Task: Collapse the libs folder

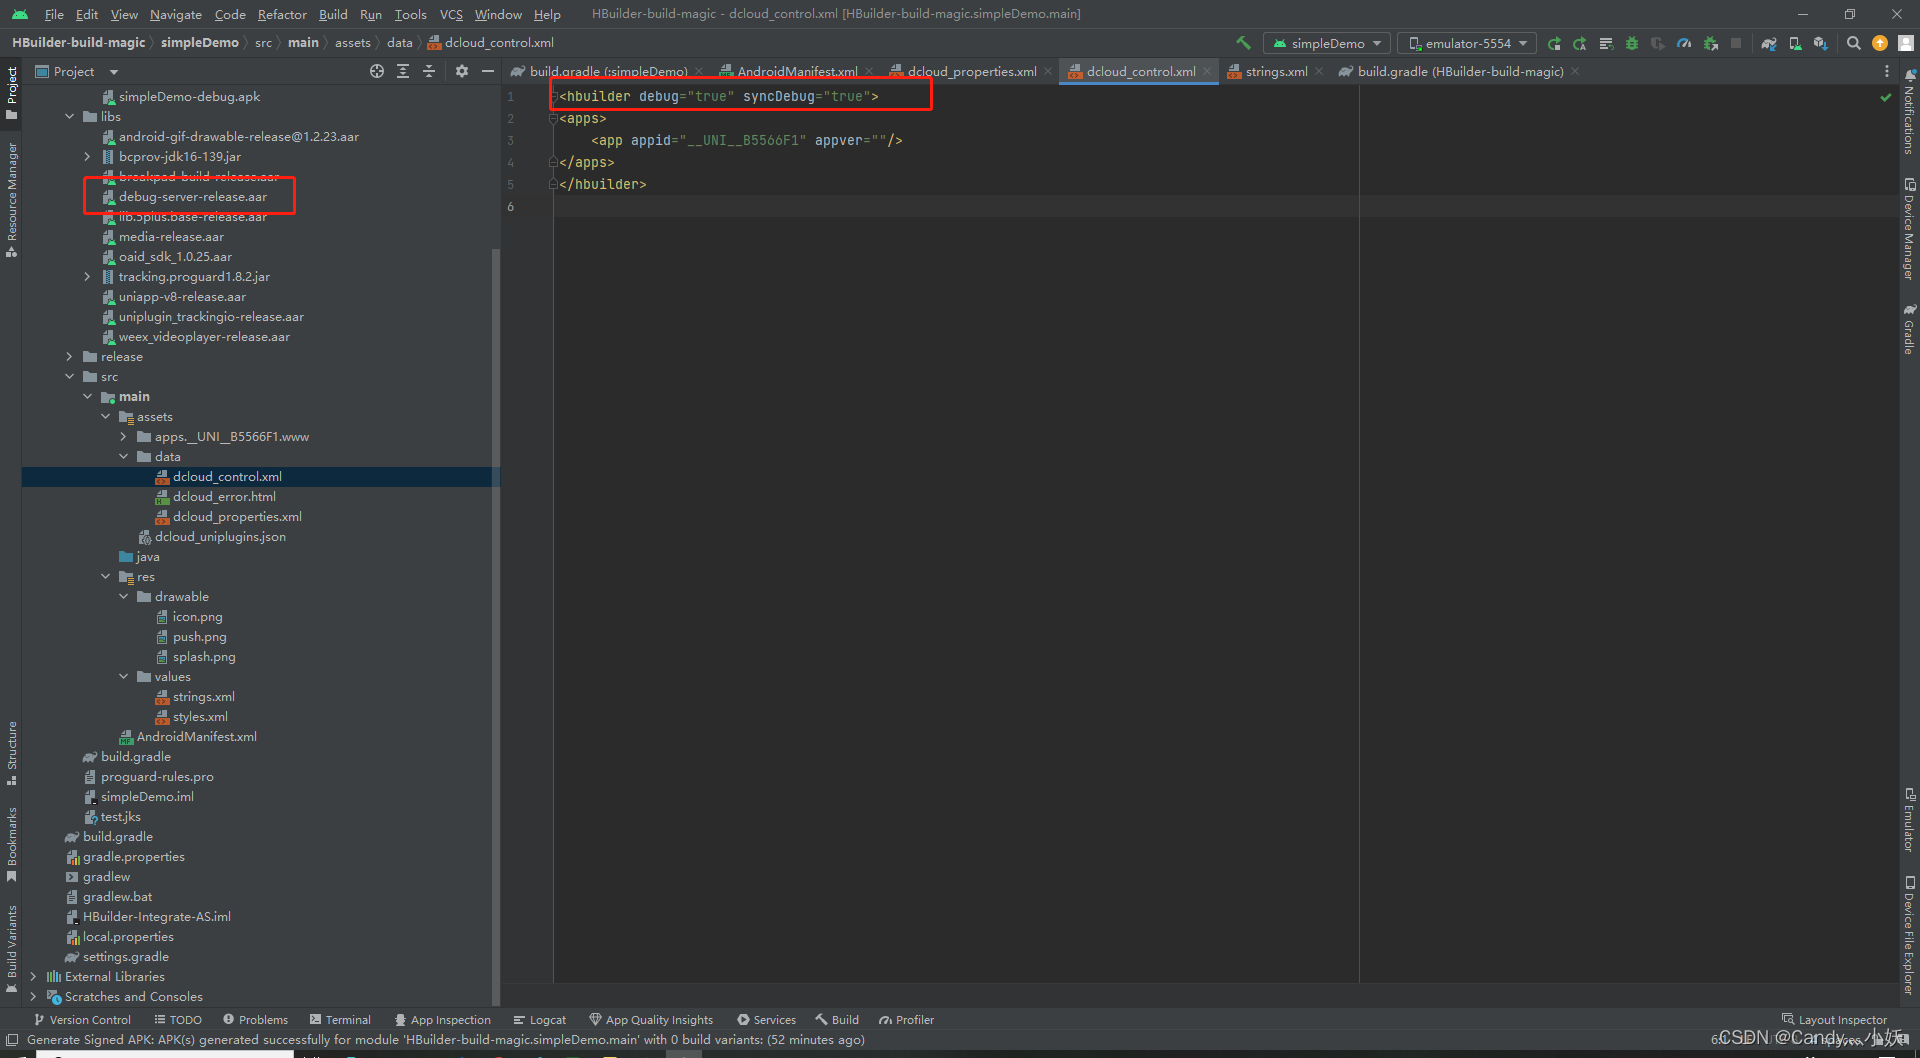Action: [70, 117]
